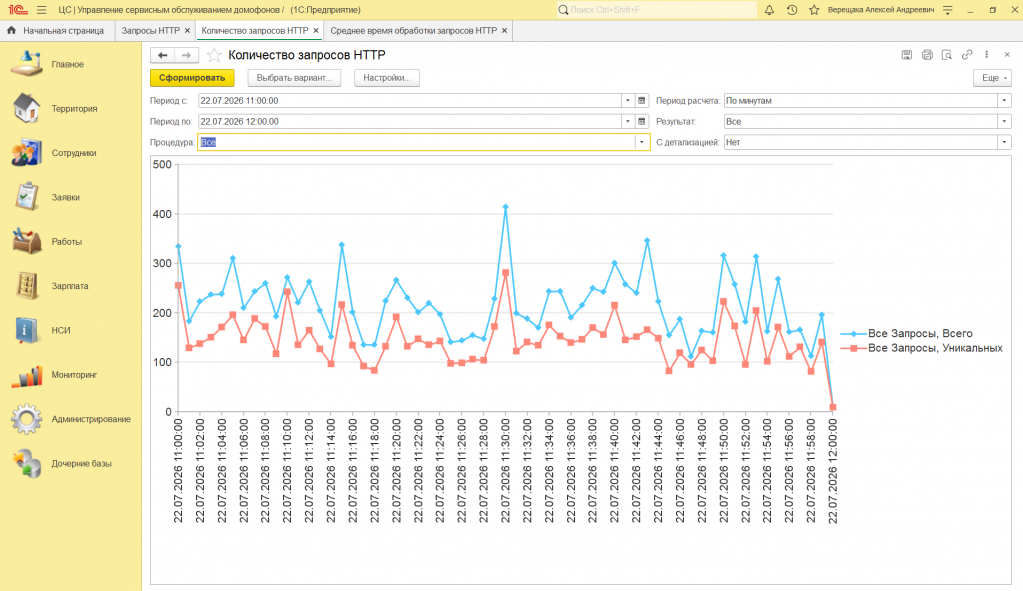Viewport: 1023px width, 591px height.
Task: Switch to the Запросы HTTP tab
Action: [x=151, y=31]
